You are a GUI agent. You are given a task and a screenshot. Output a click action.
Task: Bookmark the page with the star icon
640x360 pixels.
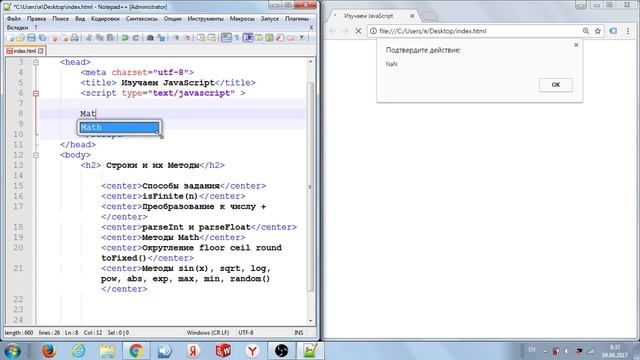598,31
